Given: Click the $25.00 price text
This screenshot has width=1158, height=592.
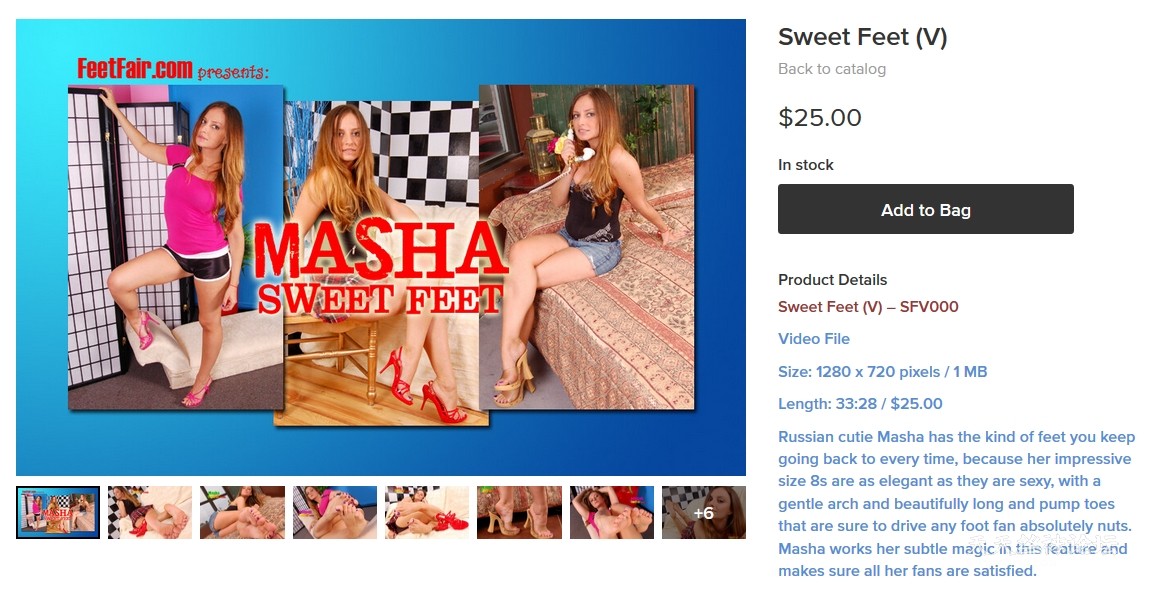Looking at the screenshot, I should coord(820,117).
